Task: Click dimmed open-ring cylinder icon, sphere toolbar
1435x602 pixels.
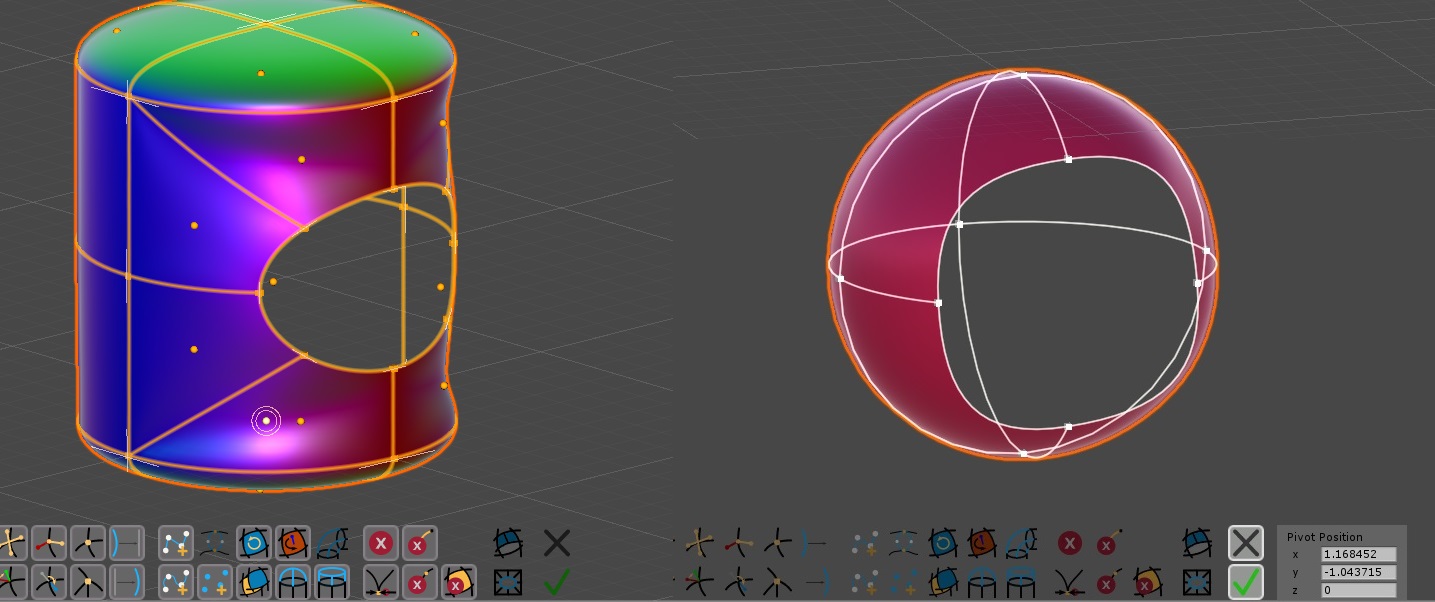Action: point(1021,582)
